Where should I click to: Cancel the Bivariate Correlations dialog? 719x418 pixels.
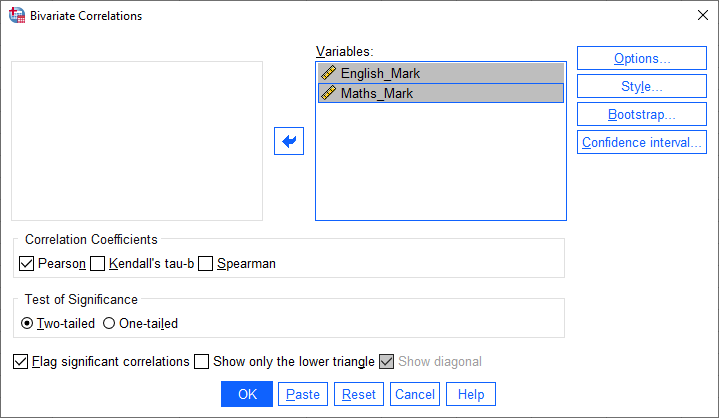pos(415,394)
